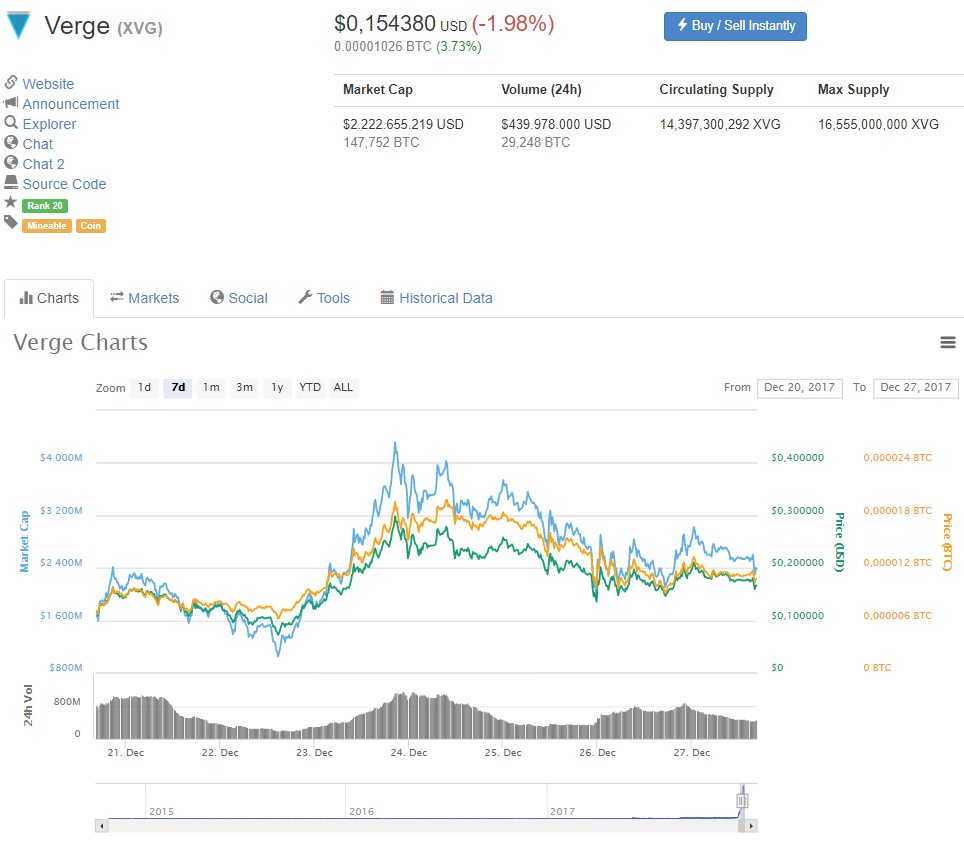Image resolution: width=964 pixels, height=842 pixels.
Task: Click the (-1.98%) change value
Action: pyautogui.click(x=513, y=23)
